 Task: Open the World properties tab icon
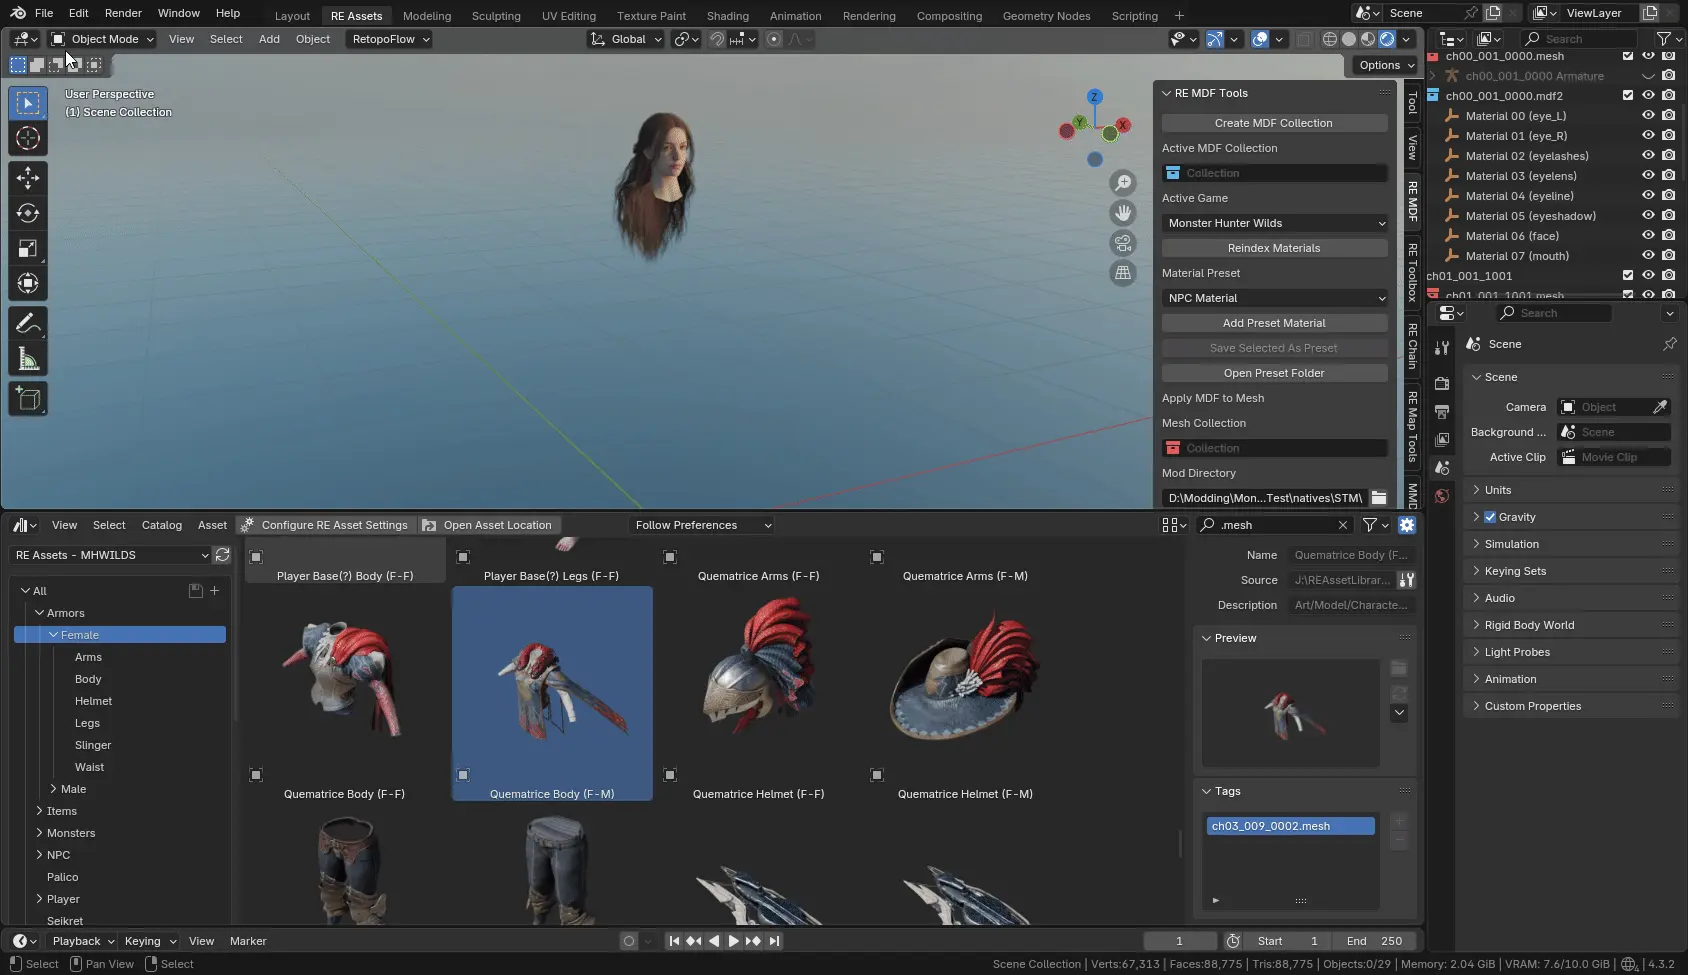tap(1441, 496)
